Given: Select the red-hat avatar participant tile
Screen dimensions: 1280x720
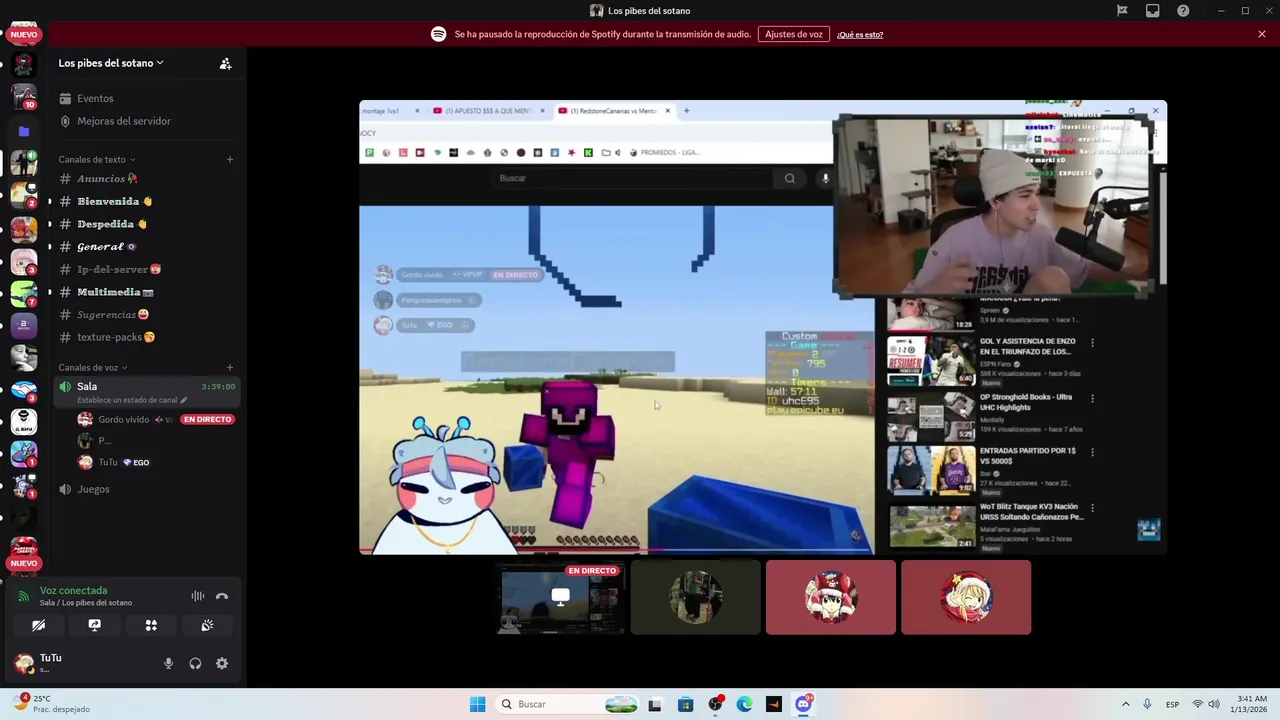Looking at the screenshot, I should (831, 597).
